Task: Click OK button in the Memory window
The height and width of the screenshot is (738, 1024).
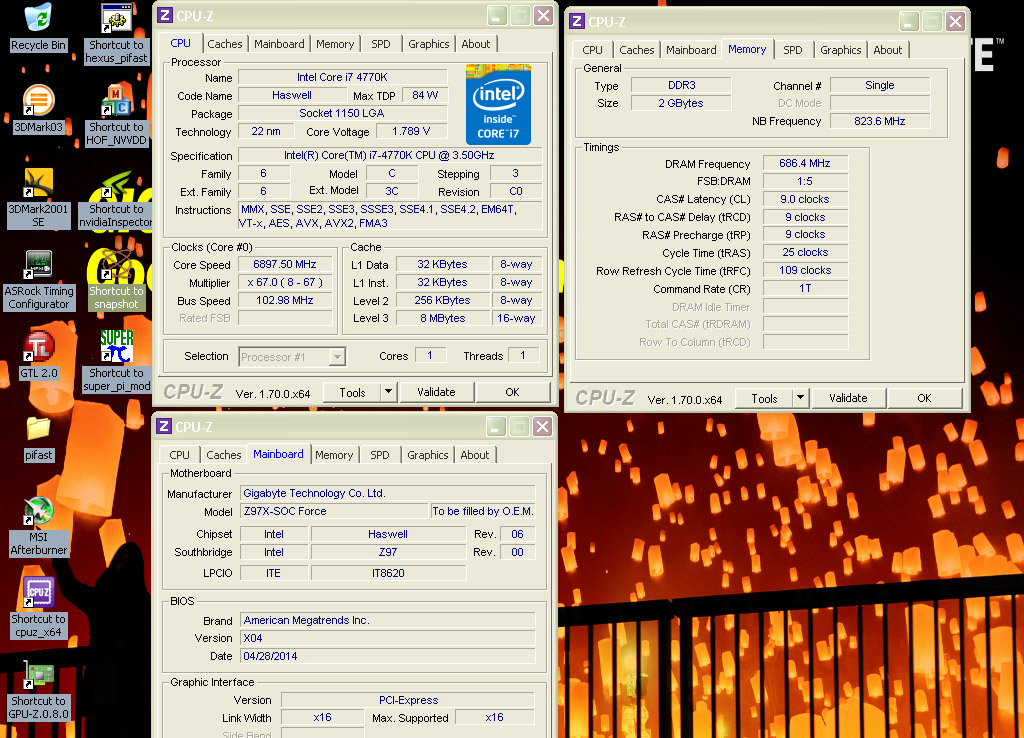Action: [924, 398]
